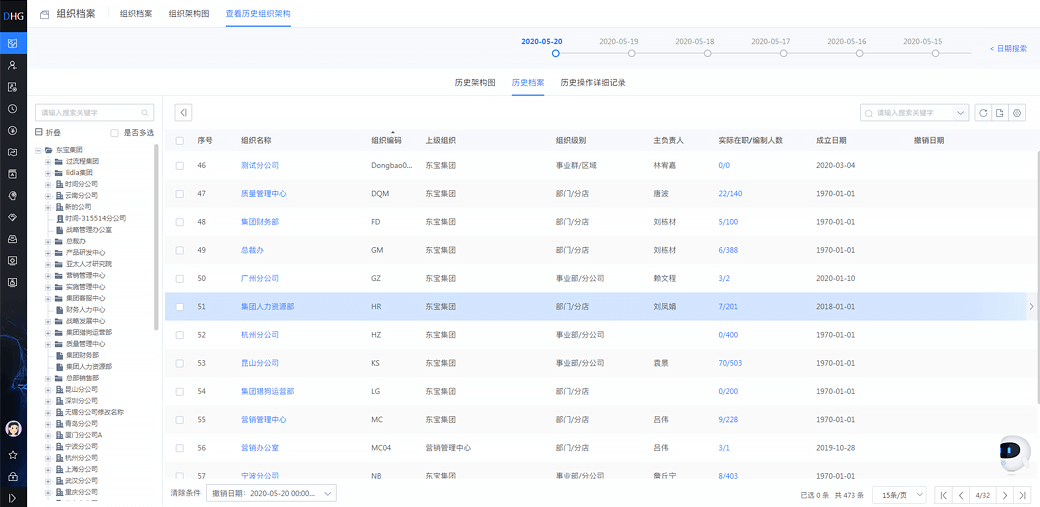Open the 撤销日期 filter dropdown
The width and height of the screenshot is (1040, 507).
coord(271,494)
